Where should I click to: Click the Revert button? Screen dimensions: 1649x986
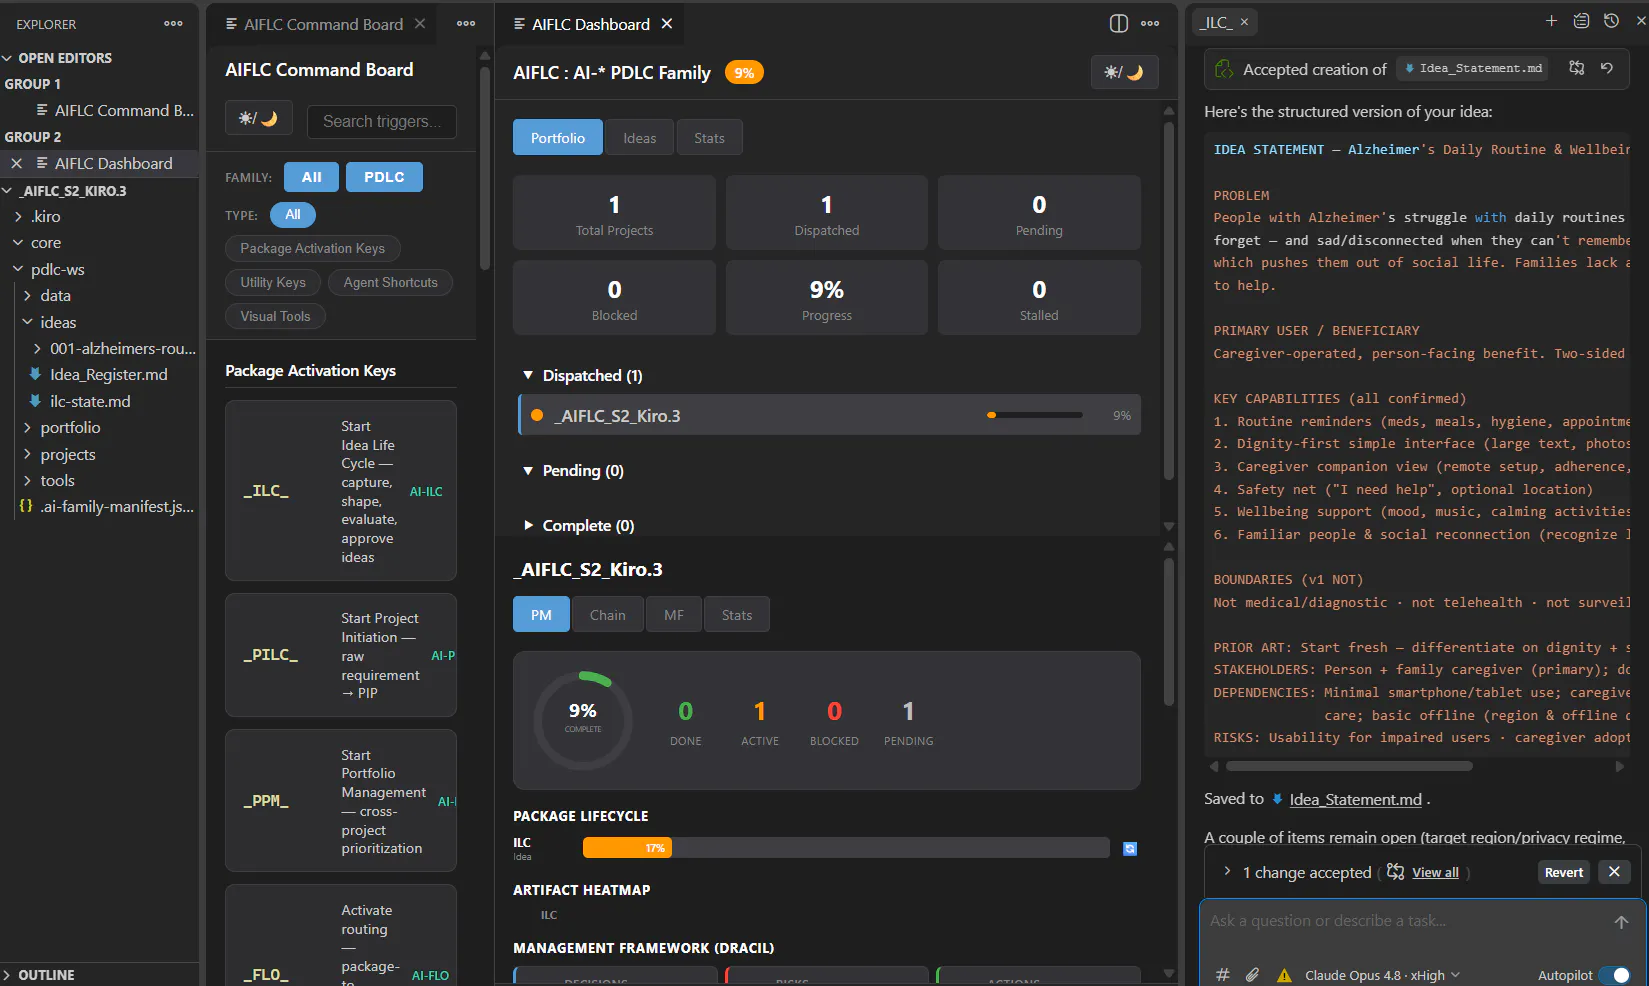1564,872
